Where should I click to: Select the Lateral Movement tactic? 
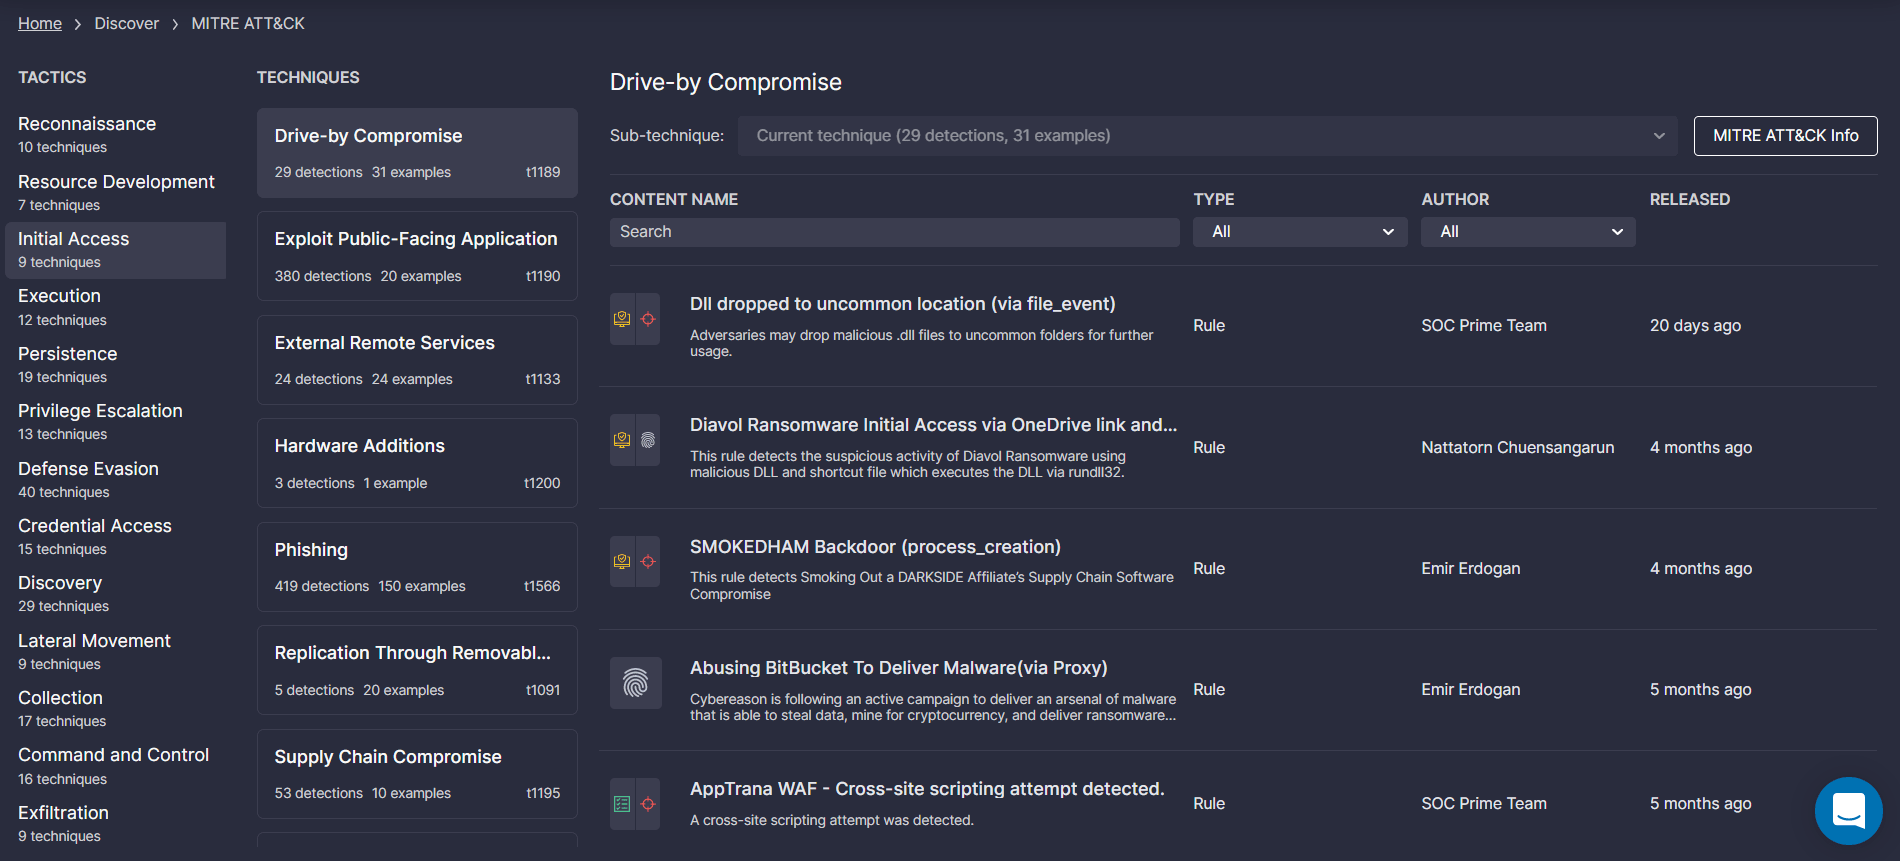point(115,651)
